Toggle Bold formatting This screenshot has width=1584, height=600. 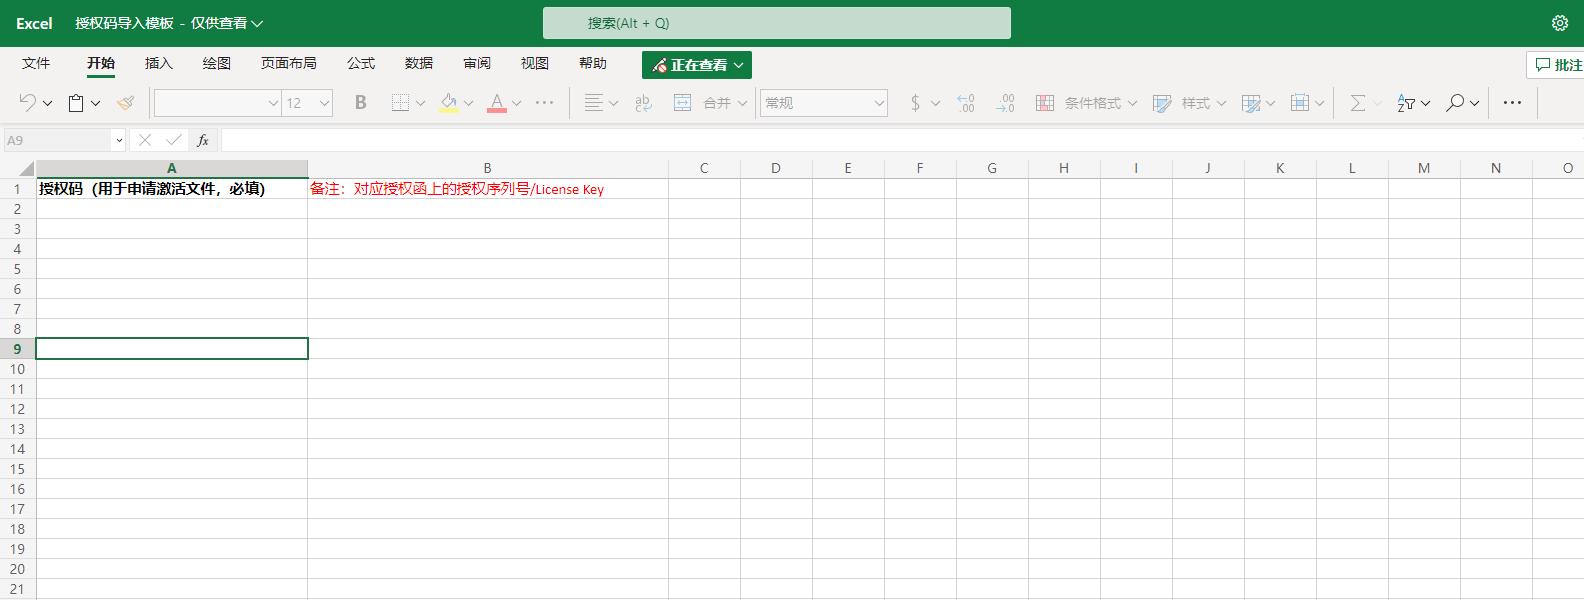pos(361,102)
